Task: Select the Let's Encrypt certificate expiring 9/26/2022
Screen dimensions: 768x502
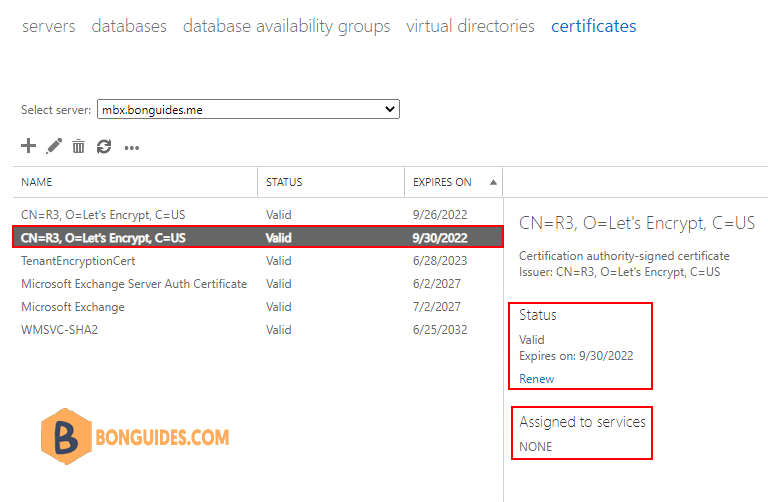Action: (x=258, y=215)
